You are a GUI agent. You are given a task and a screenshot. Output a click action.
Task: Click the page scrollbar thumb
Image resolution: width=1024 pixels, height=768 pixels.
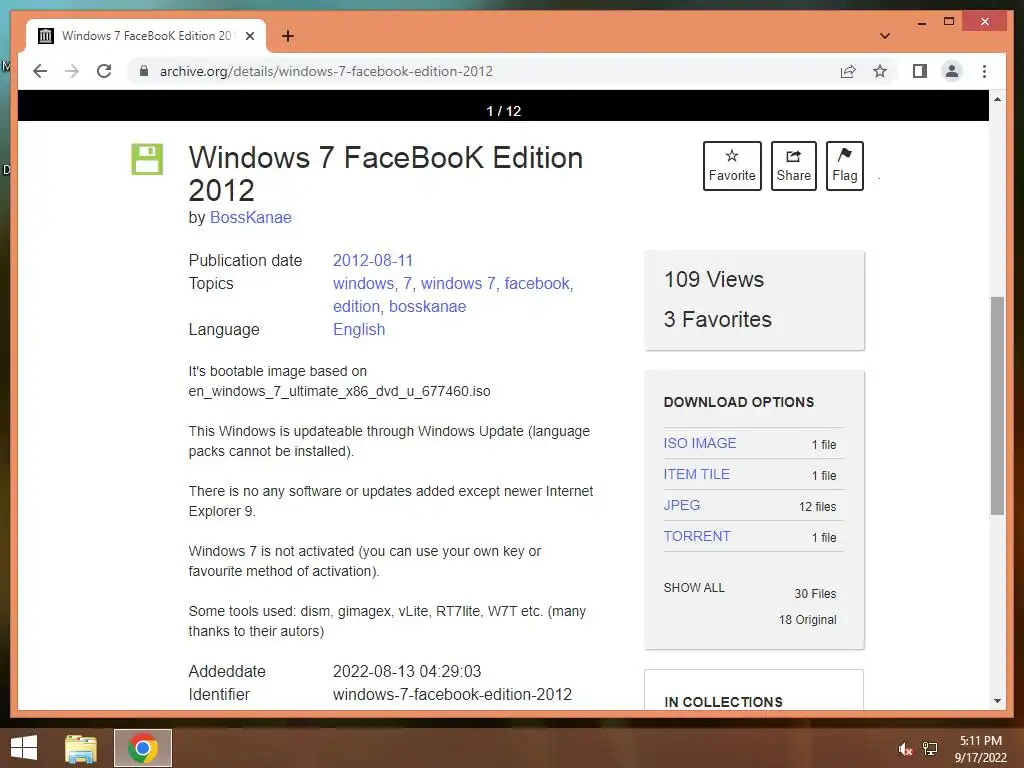pos(997,406)
